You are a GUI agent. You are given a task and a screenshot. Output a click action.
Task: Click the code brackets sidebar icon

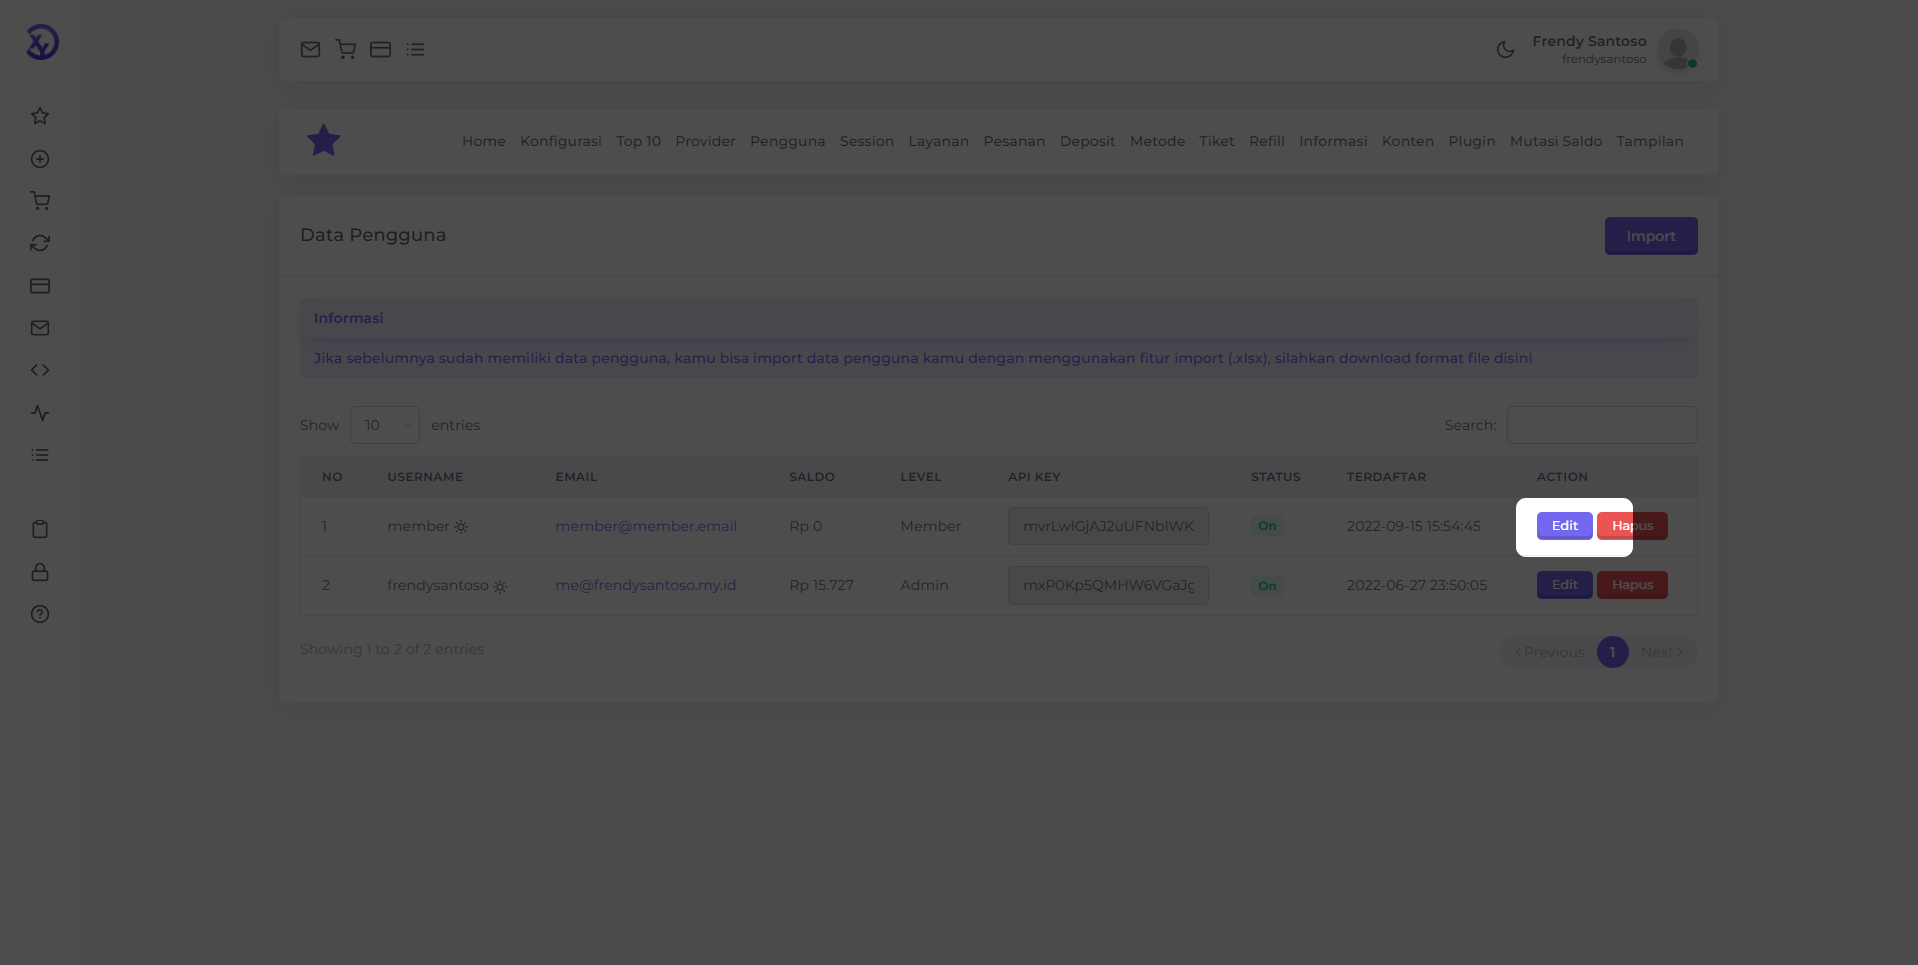(40, 370)
